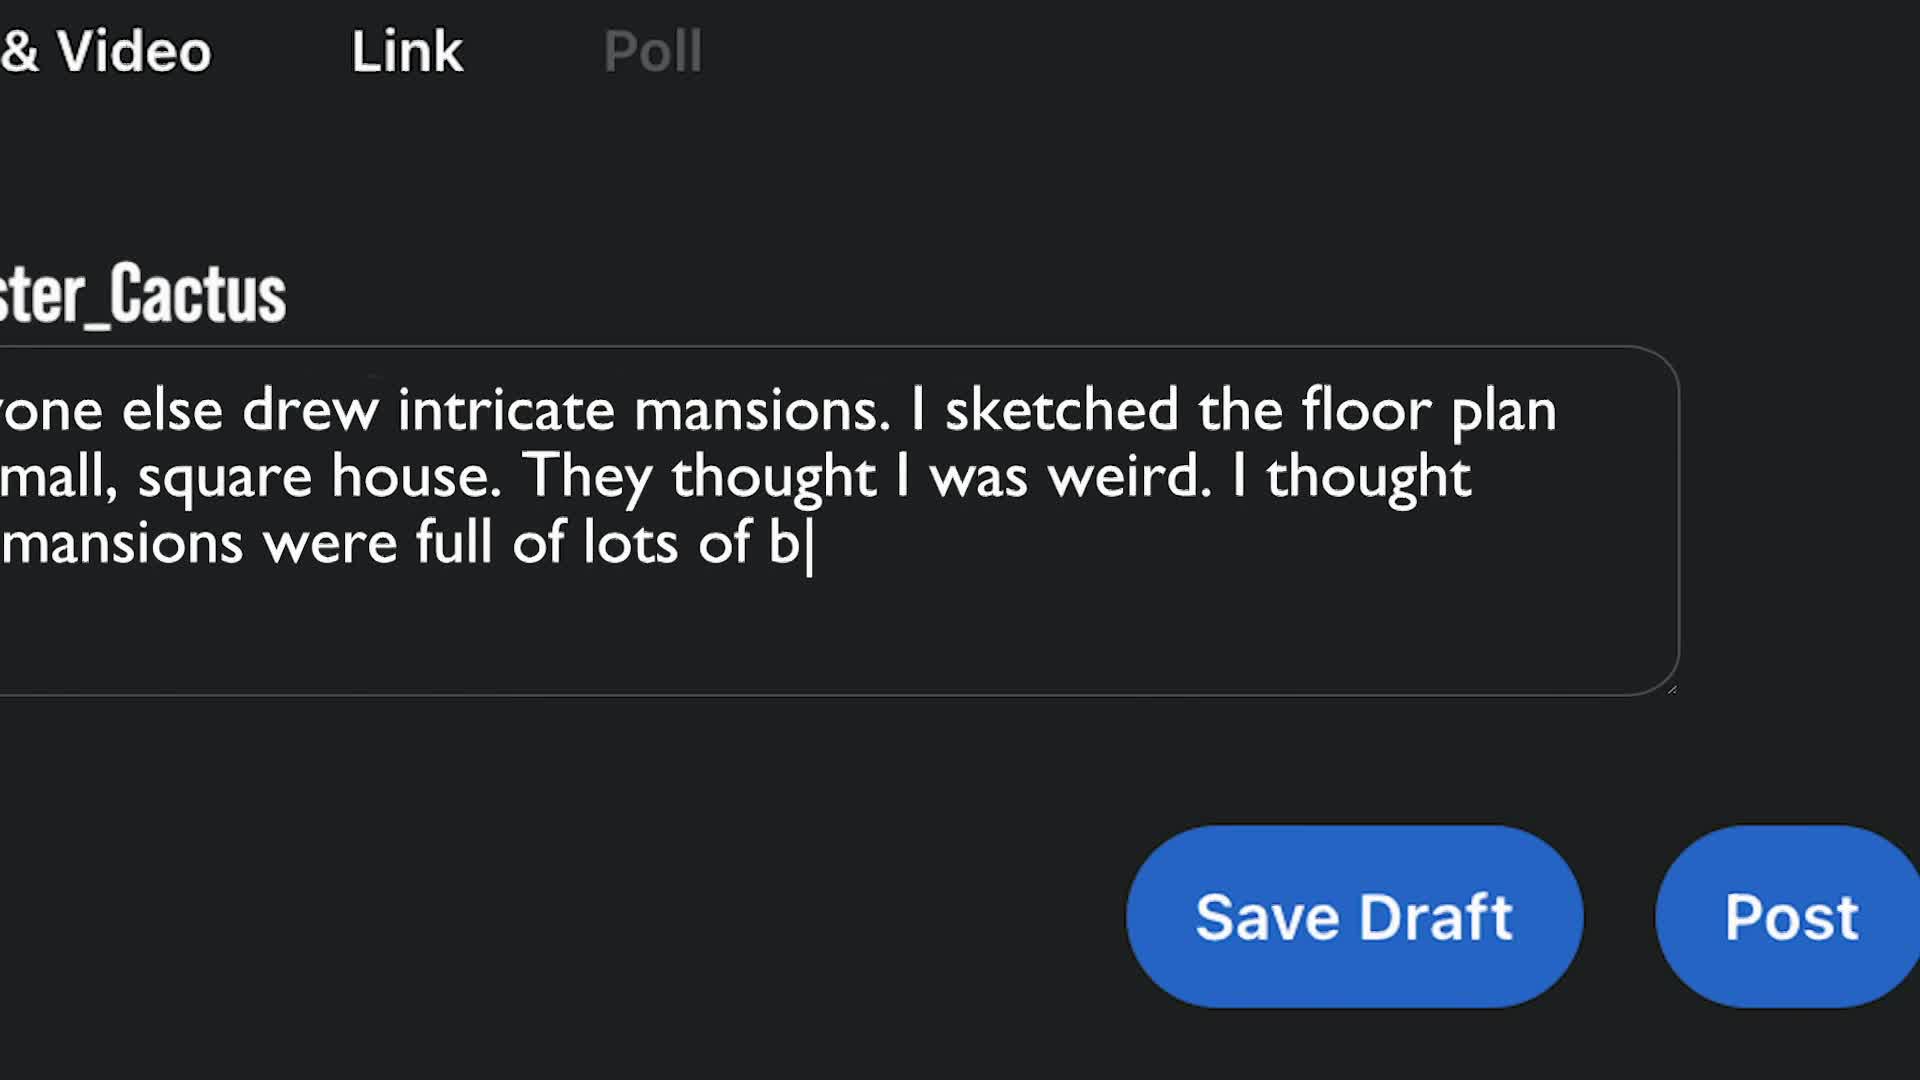Open the Link tab
The height and width of the screenshot is (1080, 1920).
pyautogui.click(x=407, y=51)
